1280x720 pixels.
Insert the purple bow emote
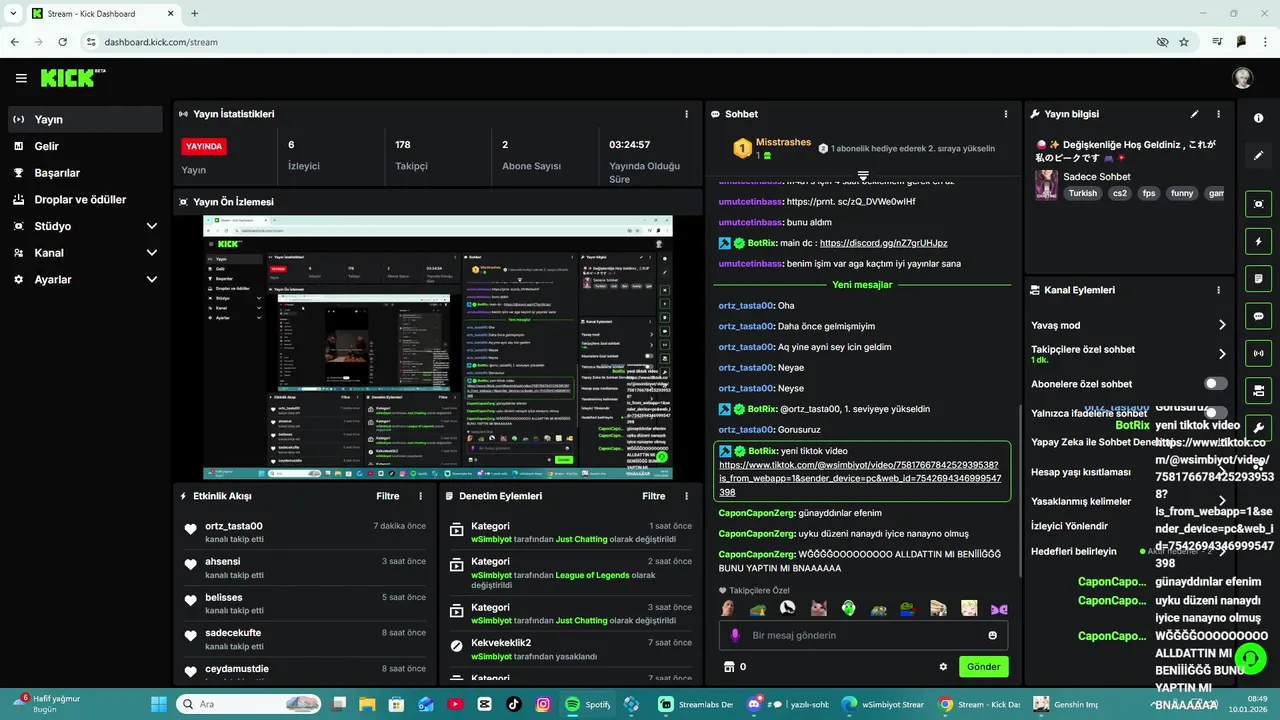pos(999,608)
